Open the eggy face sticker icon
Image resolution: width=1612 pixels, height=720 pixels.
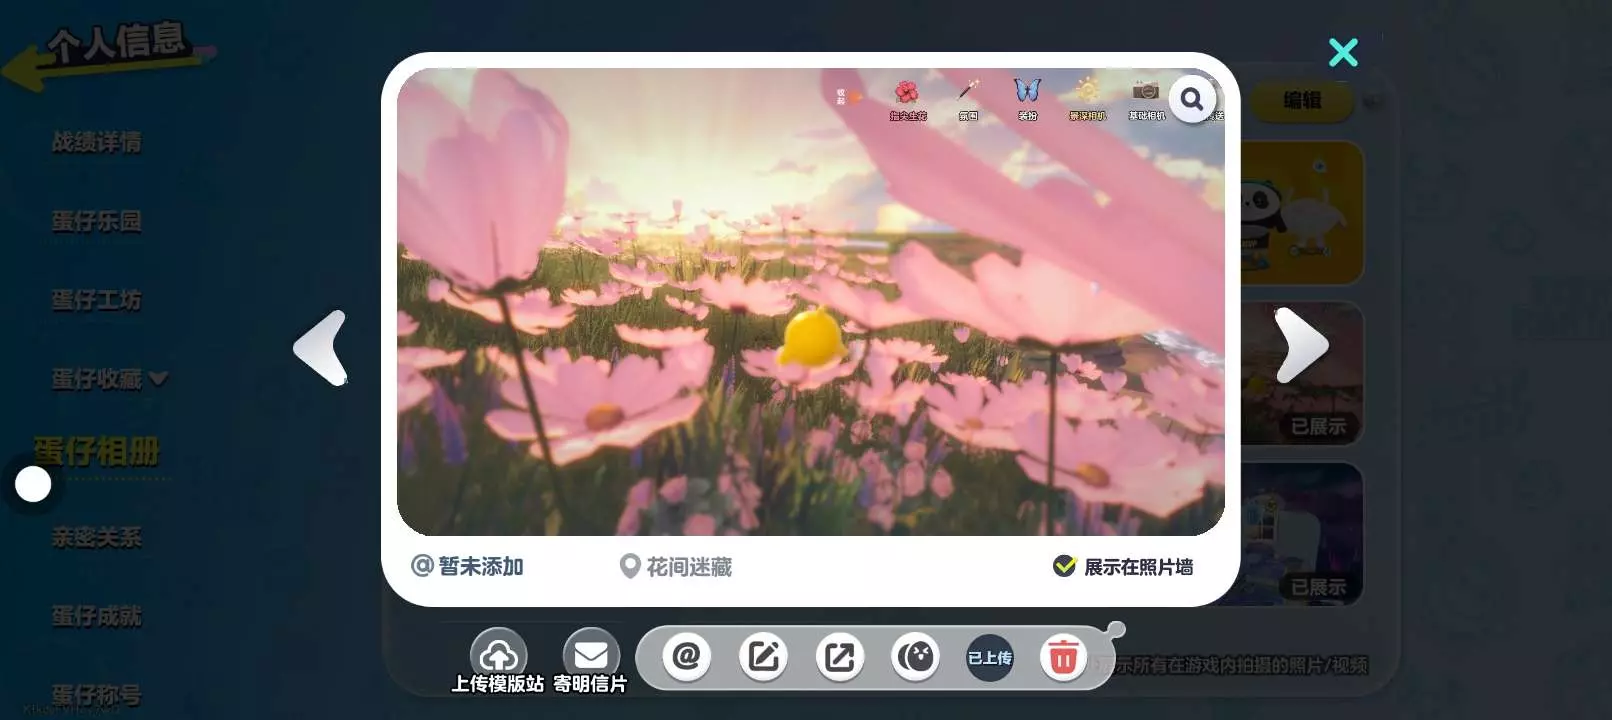point(915,657)
